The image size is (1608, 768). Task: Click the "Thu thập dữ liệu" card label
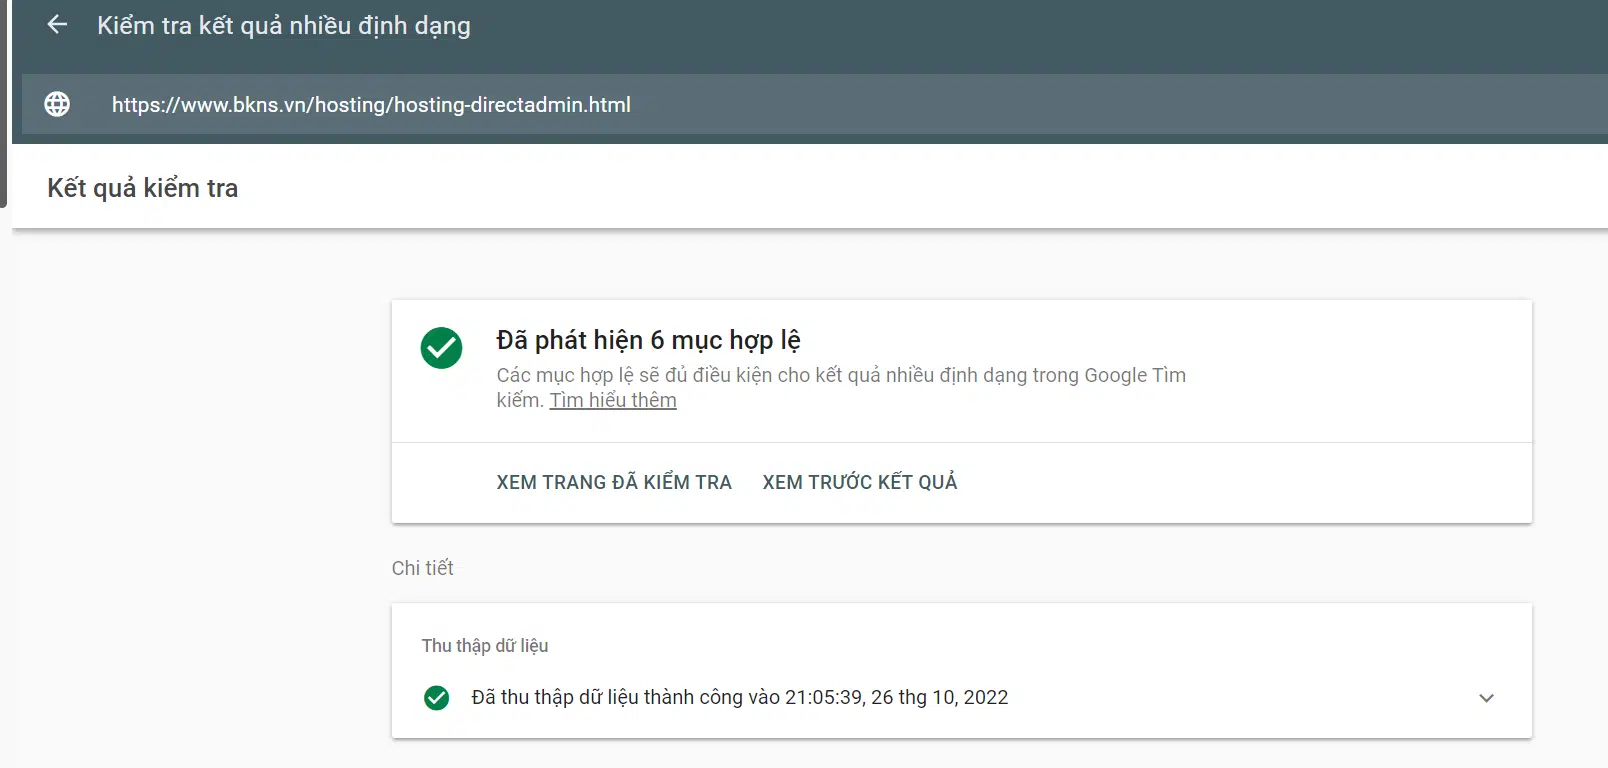[485, 646]
